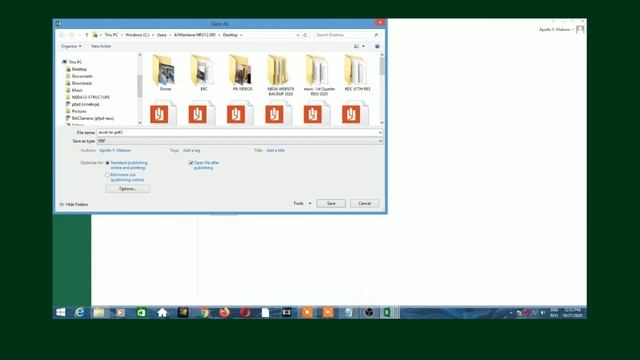Navigate to Windows (C:) in address path
The width and height of the screenshot is (640, 360).
click(137, 35)
